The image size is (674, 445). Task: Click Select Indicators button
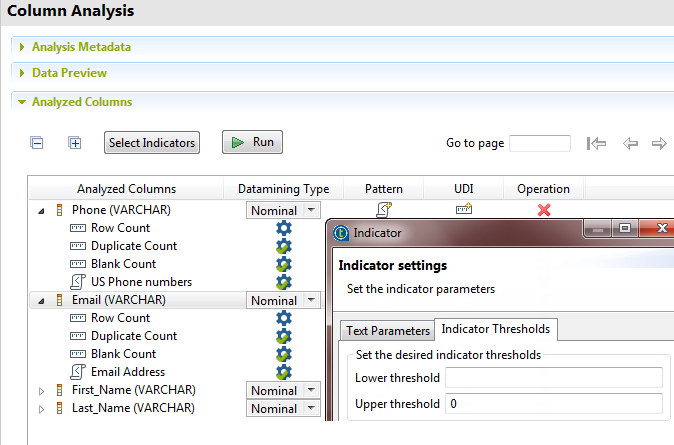(x=152, y=143)
